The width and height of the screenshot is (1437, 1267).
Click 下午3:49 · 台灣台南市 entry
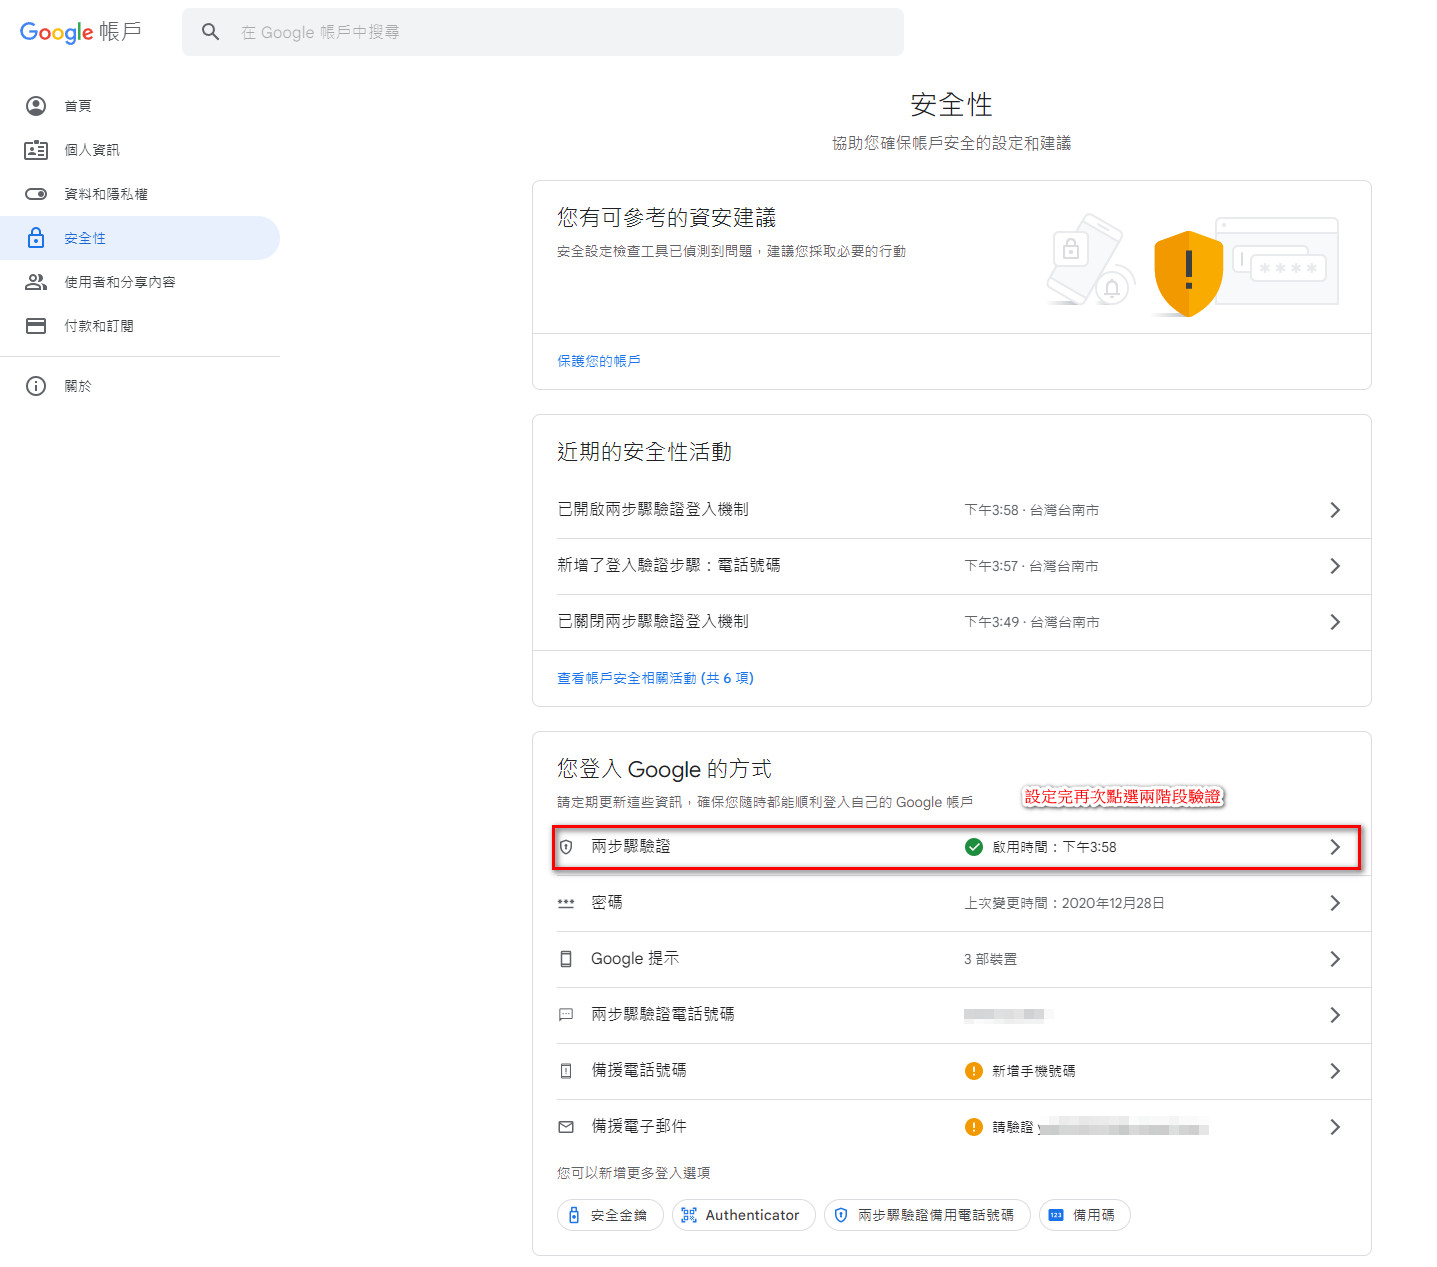(x=1031, y=622)
